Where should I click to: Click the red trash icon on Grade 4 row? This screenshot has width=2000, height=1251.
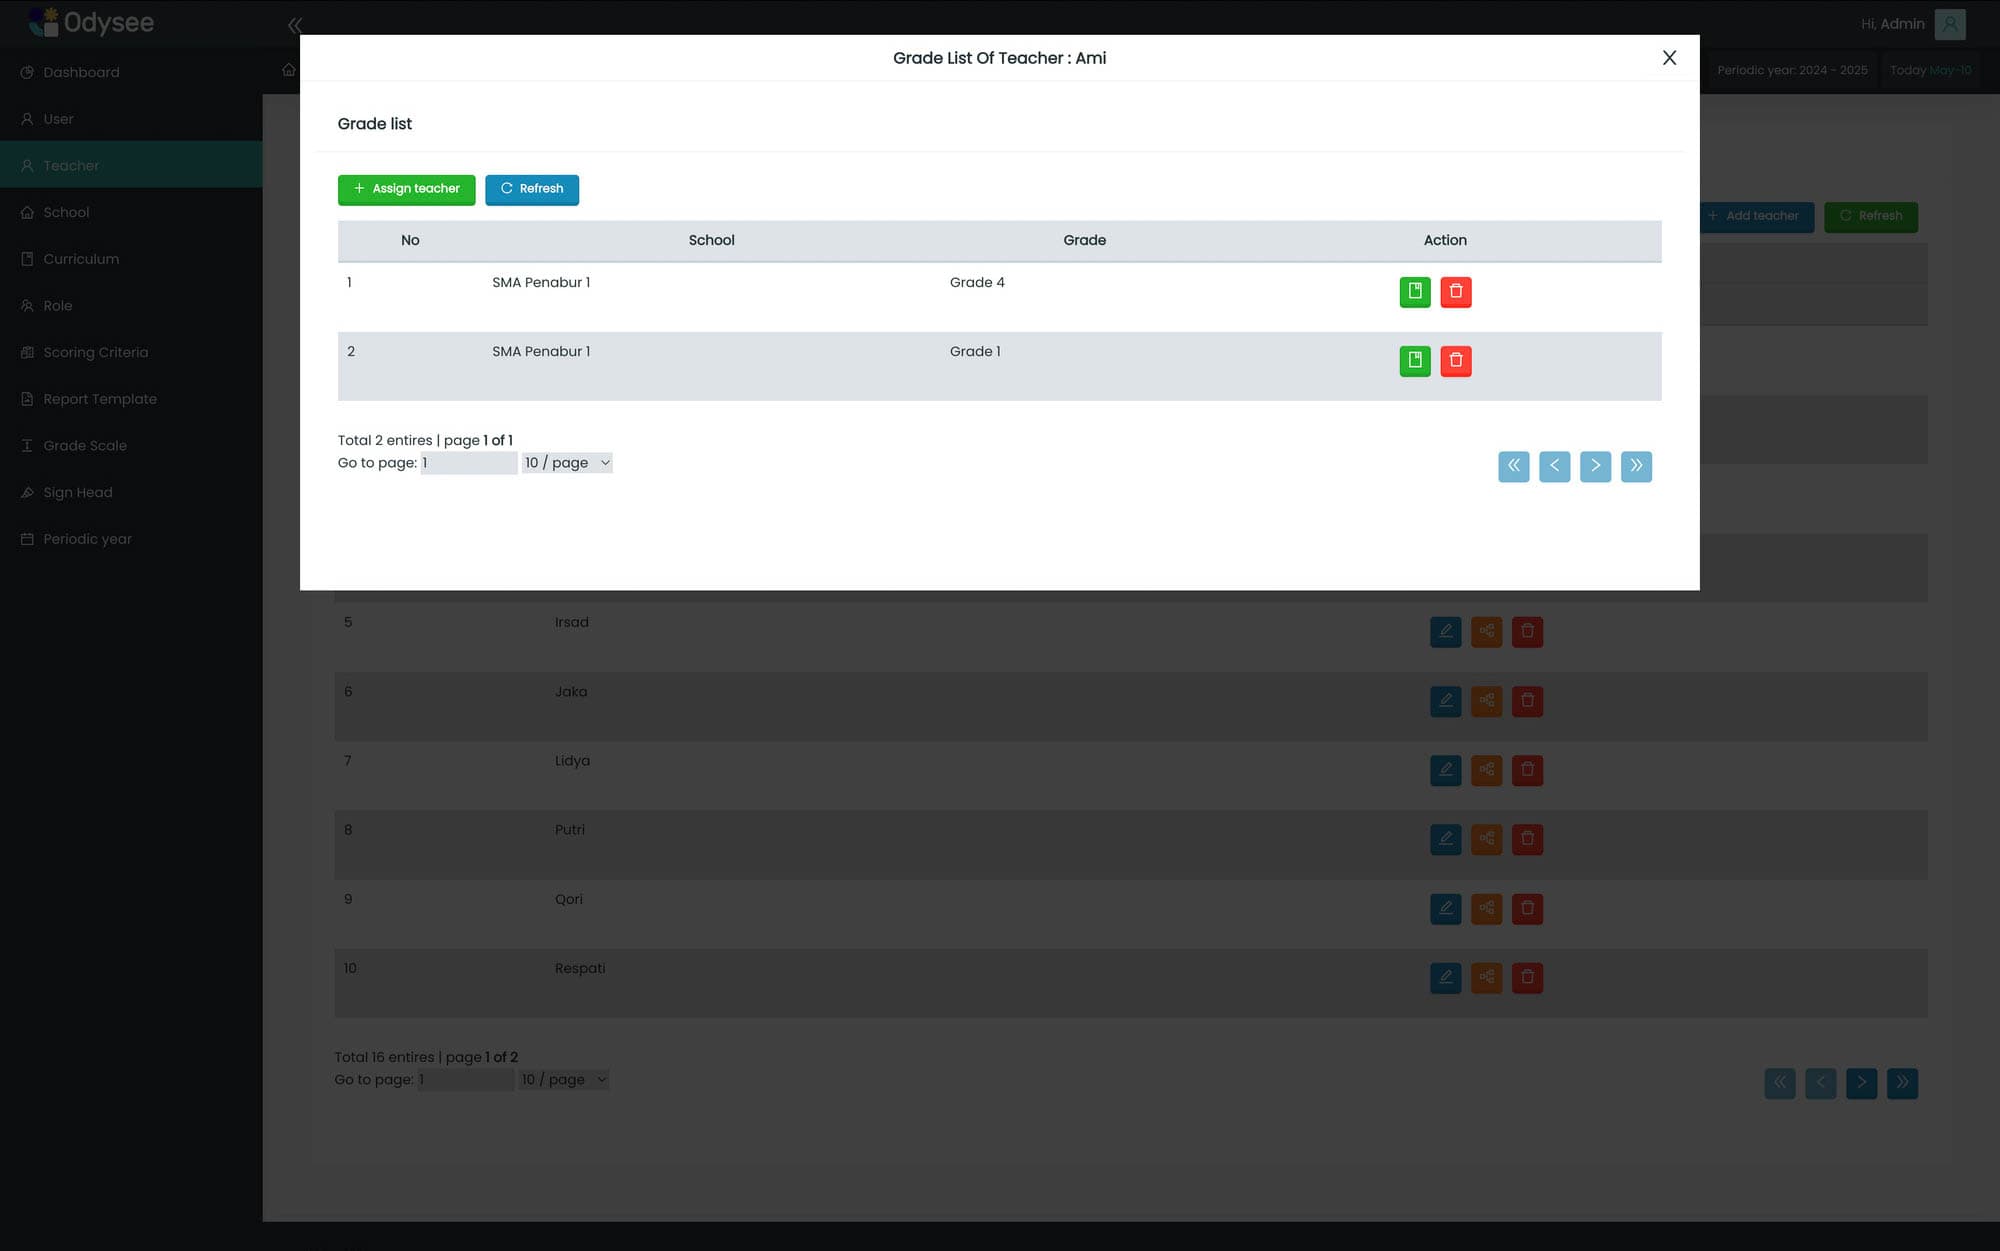point(1456,292)
